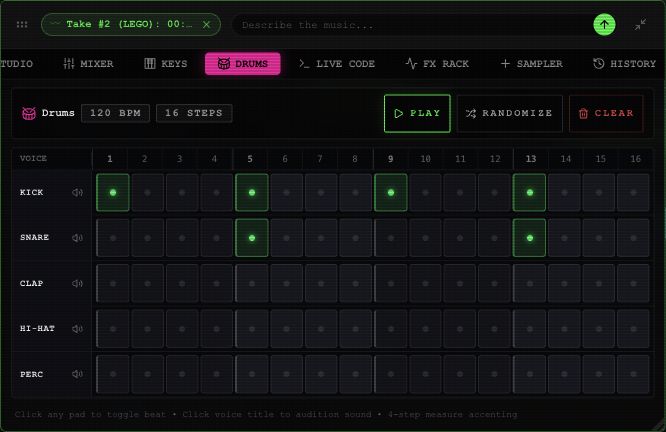This screenshot has height=432, width=666.
Task: Enable Perc pad at step 4
Action: point(217,374)
